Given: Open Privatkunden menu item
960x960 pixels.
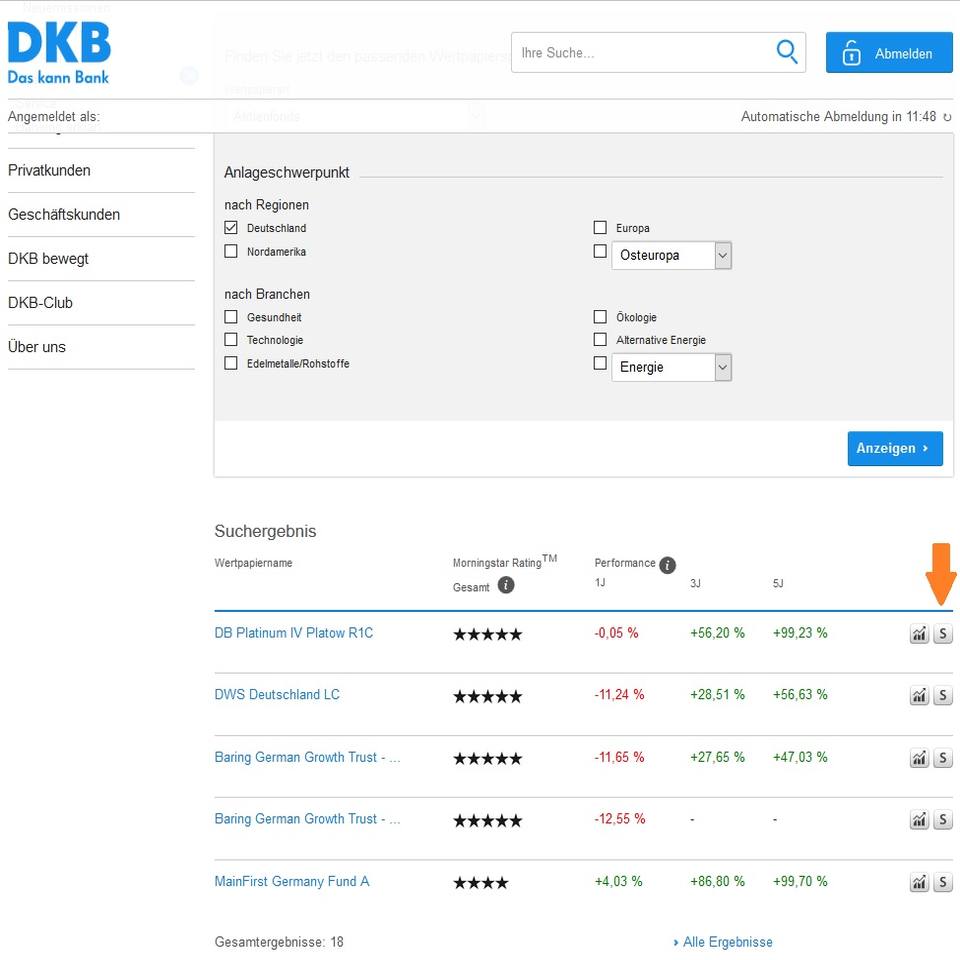Looking at the screenshot, I should click(x=49, y=170).
